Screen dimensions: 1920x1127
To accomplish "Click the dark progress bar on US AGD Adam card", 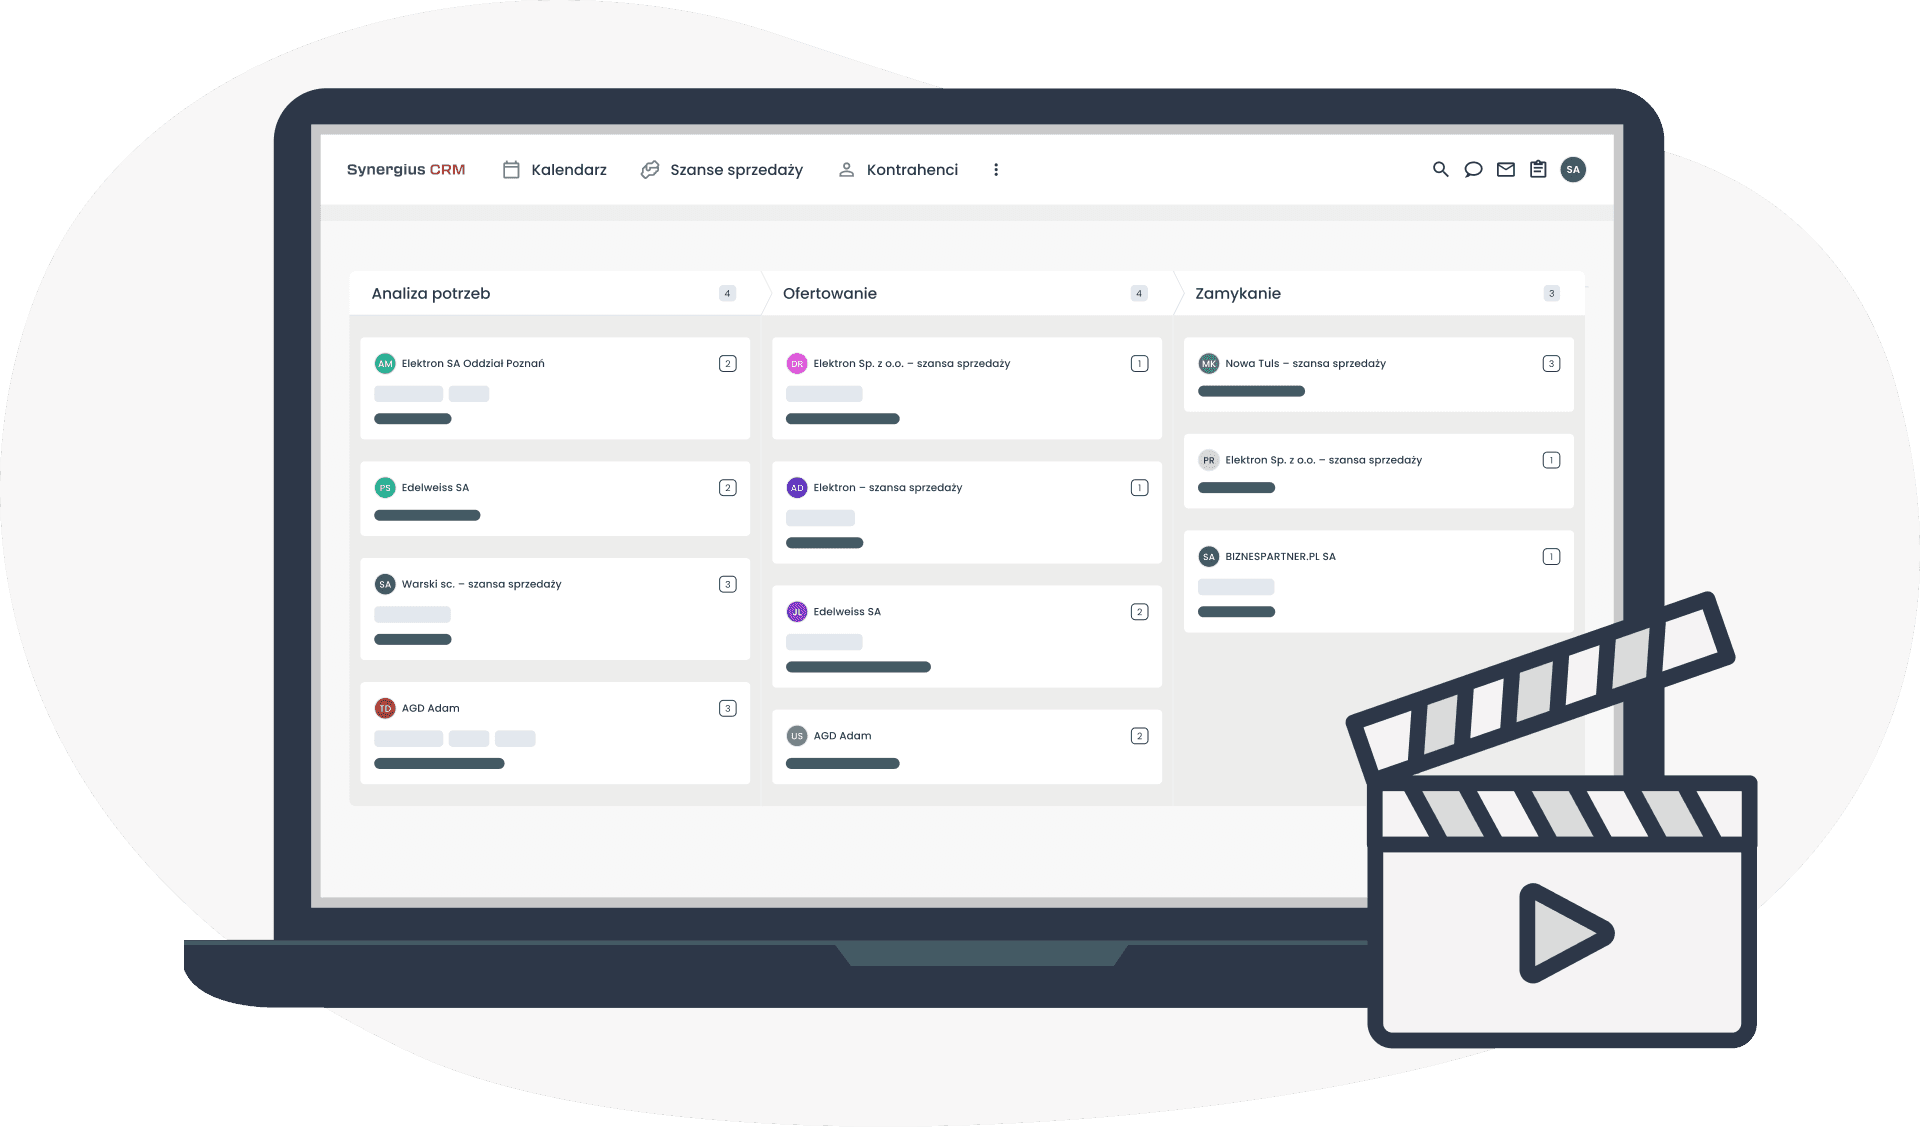I will click(x=843, y=764).
